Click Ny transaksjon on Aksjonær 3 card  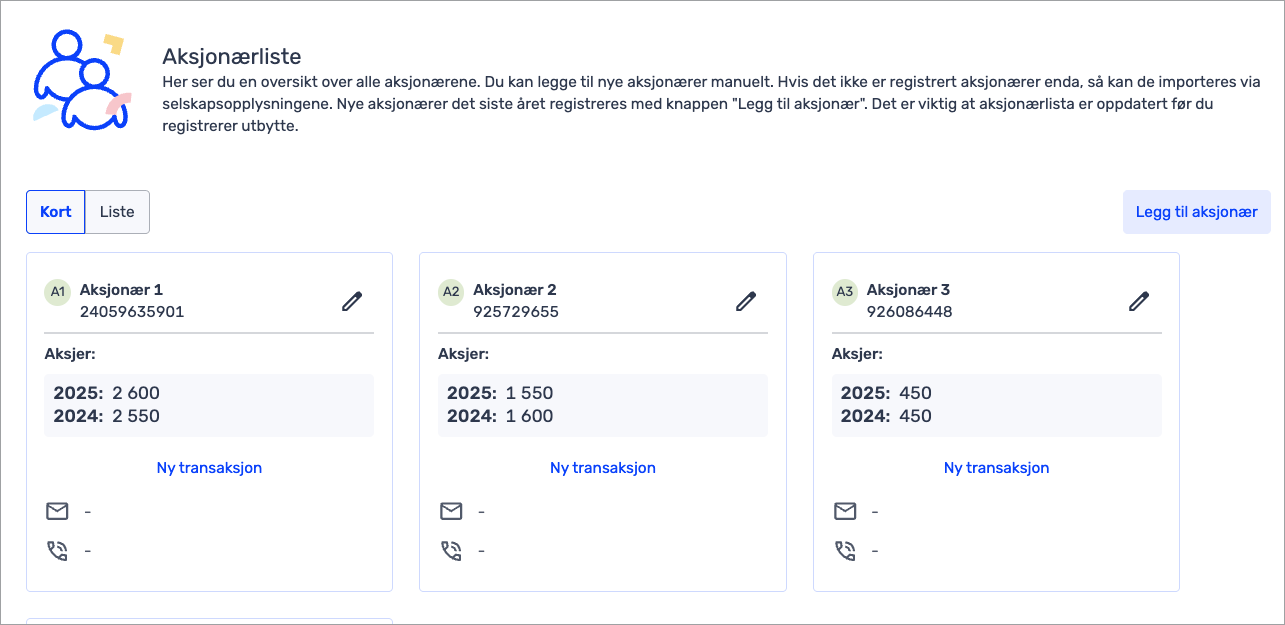996,468
